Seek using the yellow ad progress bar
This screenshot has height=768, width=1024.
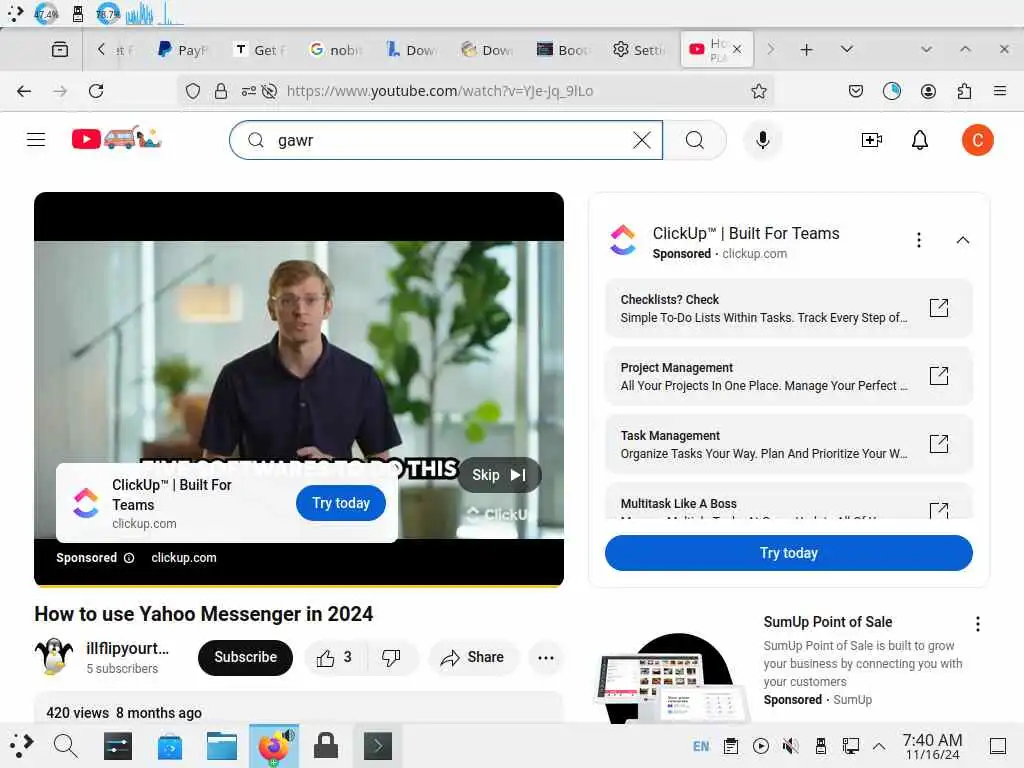coord(298,586)
